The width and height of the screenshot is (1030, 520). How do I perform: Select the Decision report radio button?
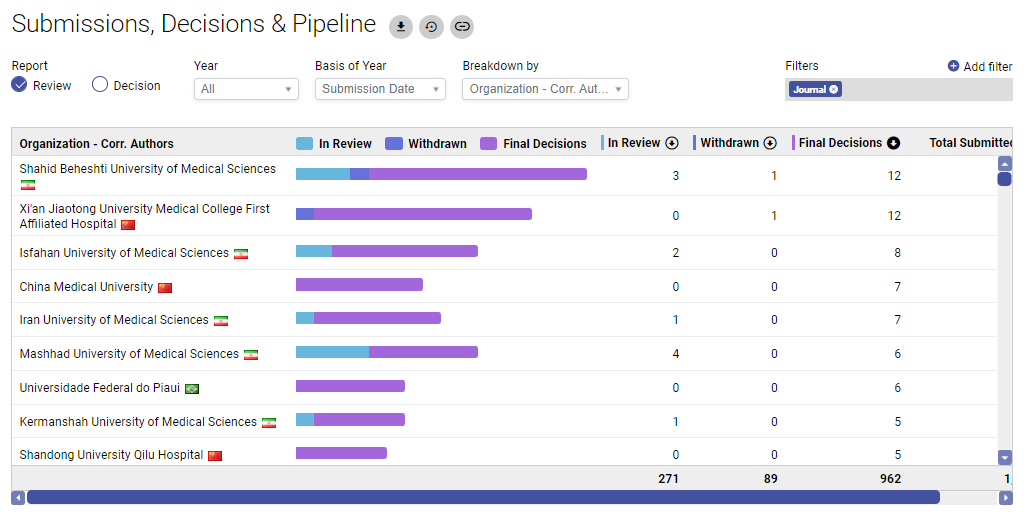click(100, 85)
